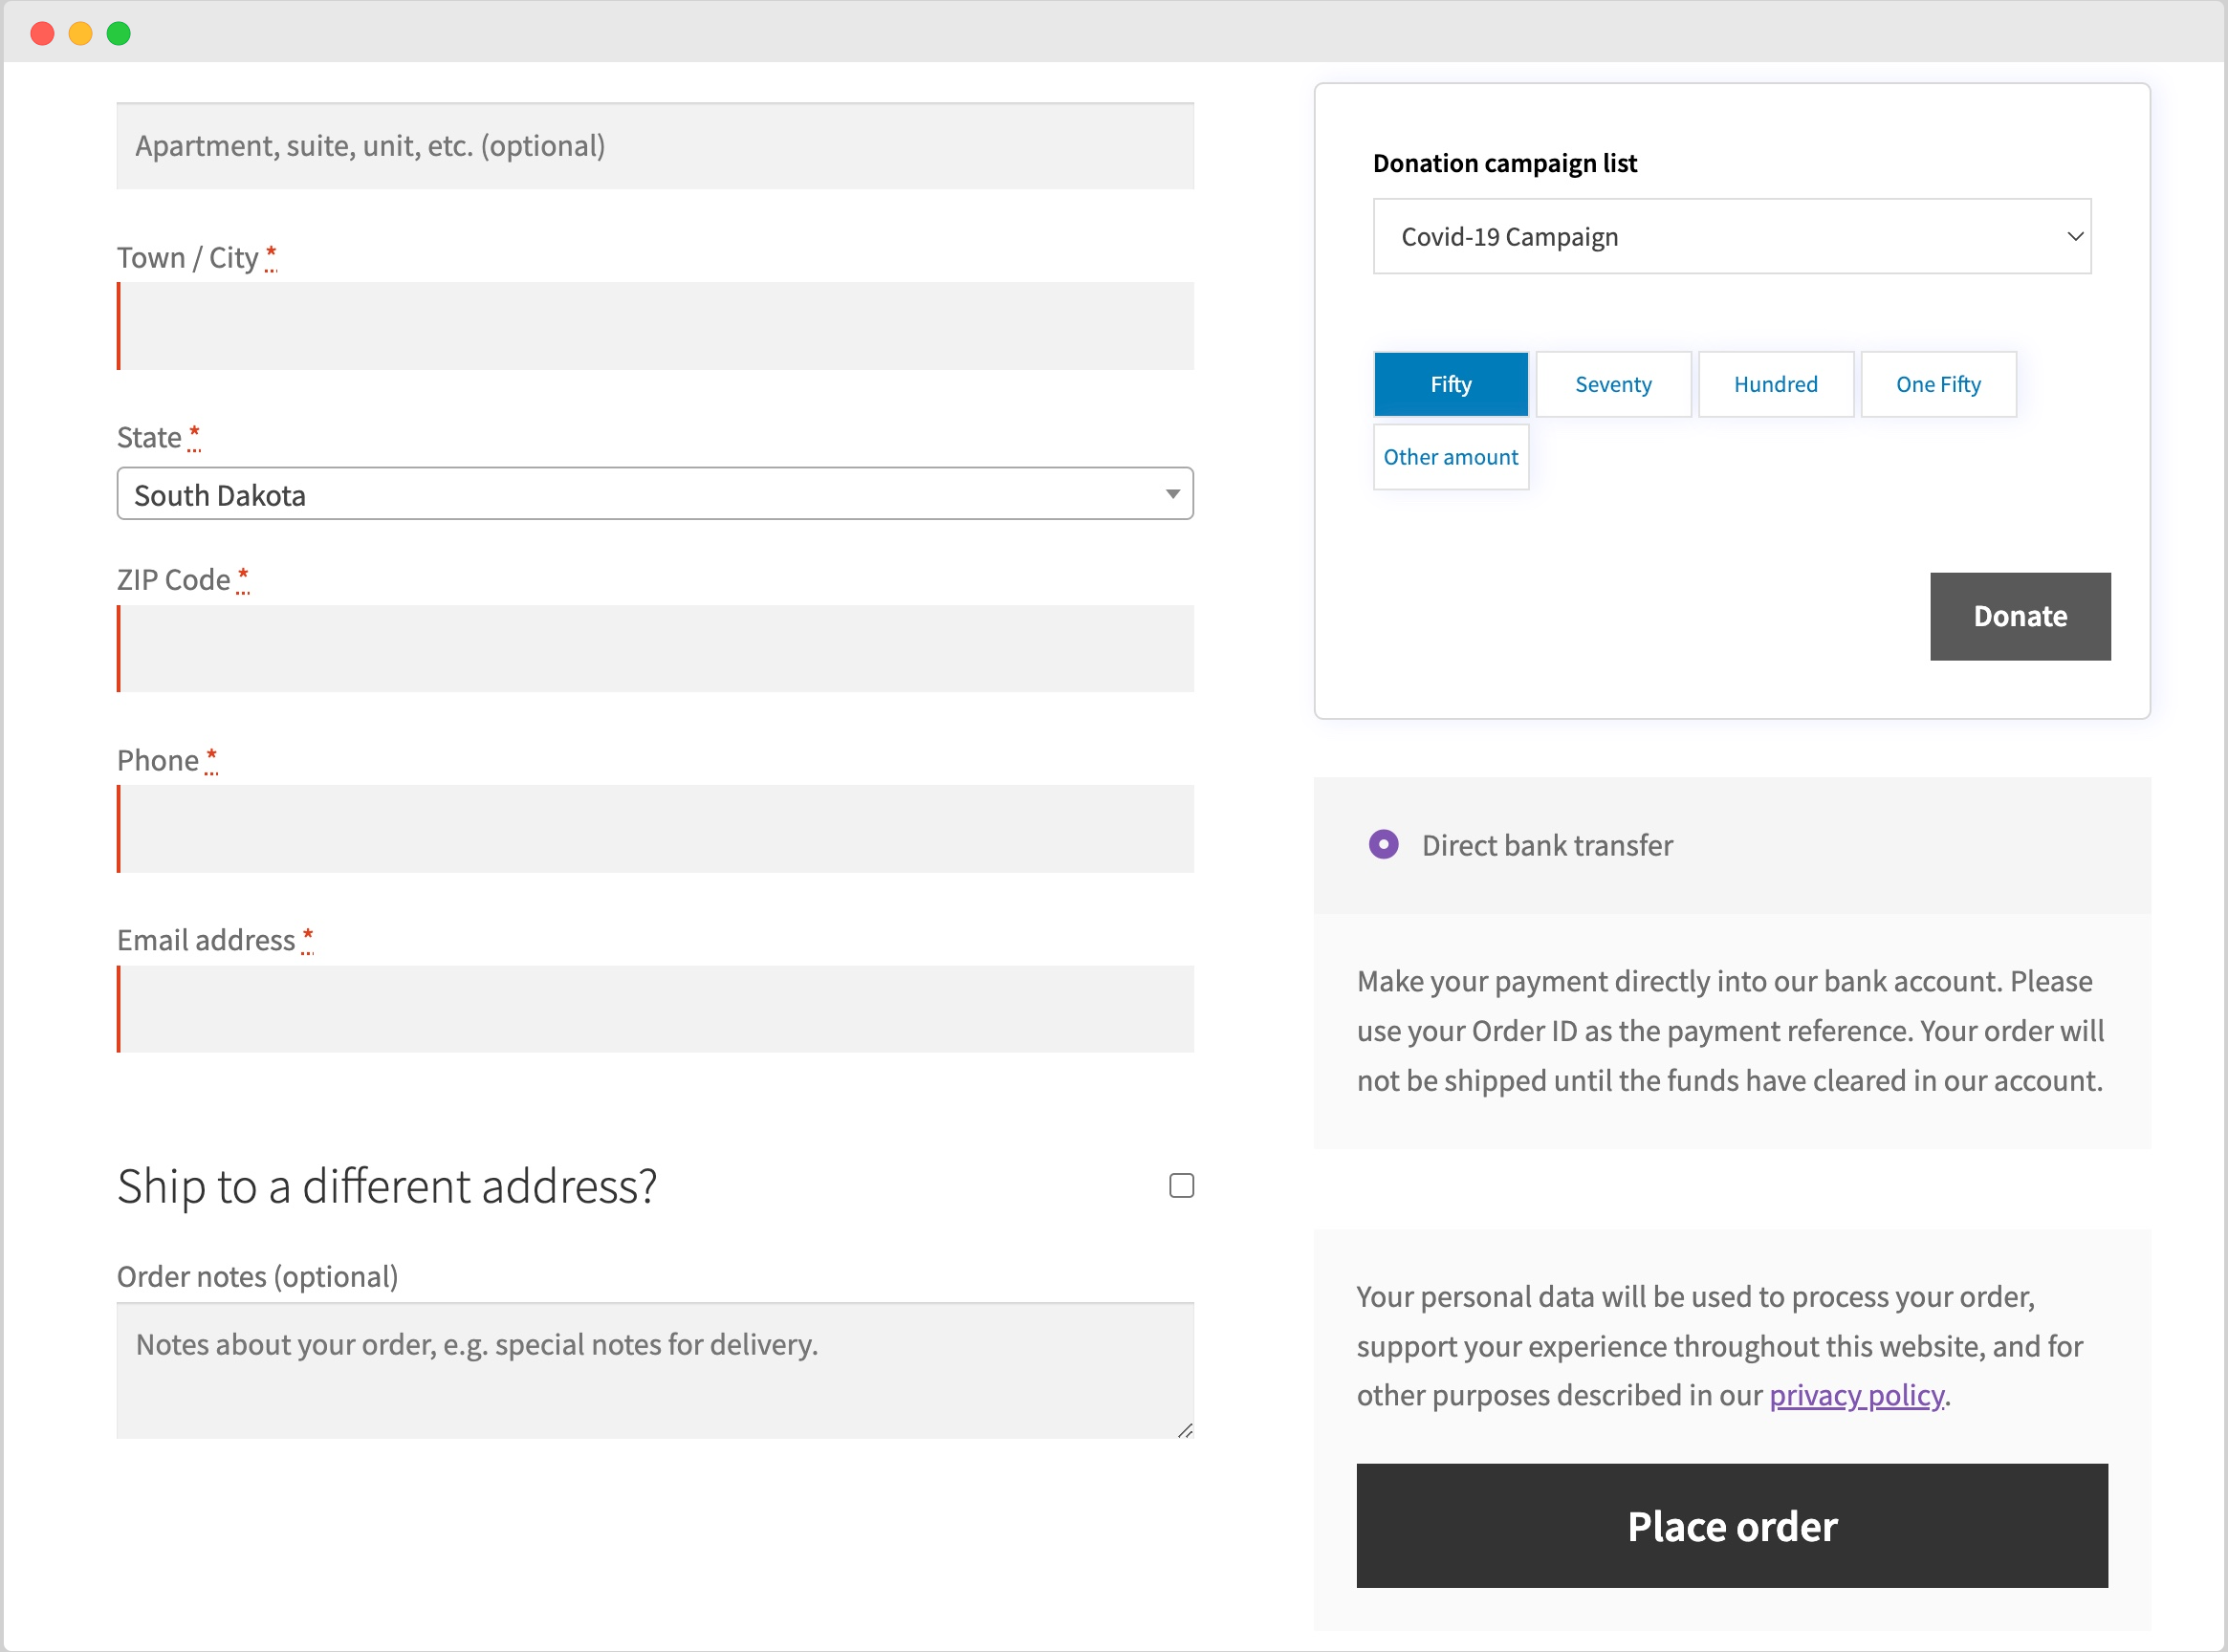The height and width of the screenshot is (1652, 2228).
Task: Open the State dropdown showing South Dakota
Action: [655, 493]
